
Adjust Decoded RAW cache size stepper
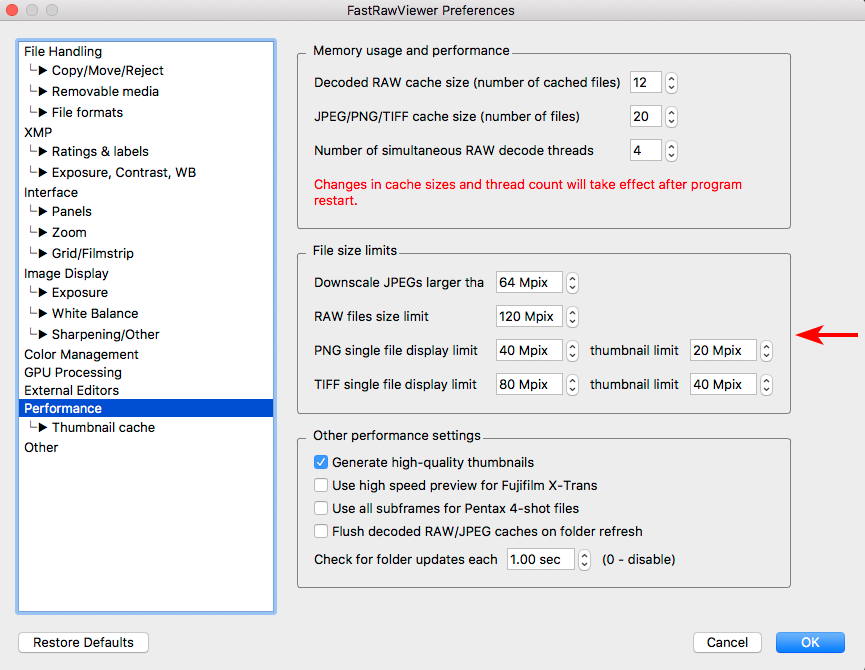click(x=671, y=83)
